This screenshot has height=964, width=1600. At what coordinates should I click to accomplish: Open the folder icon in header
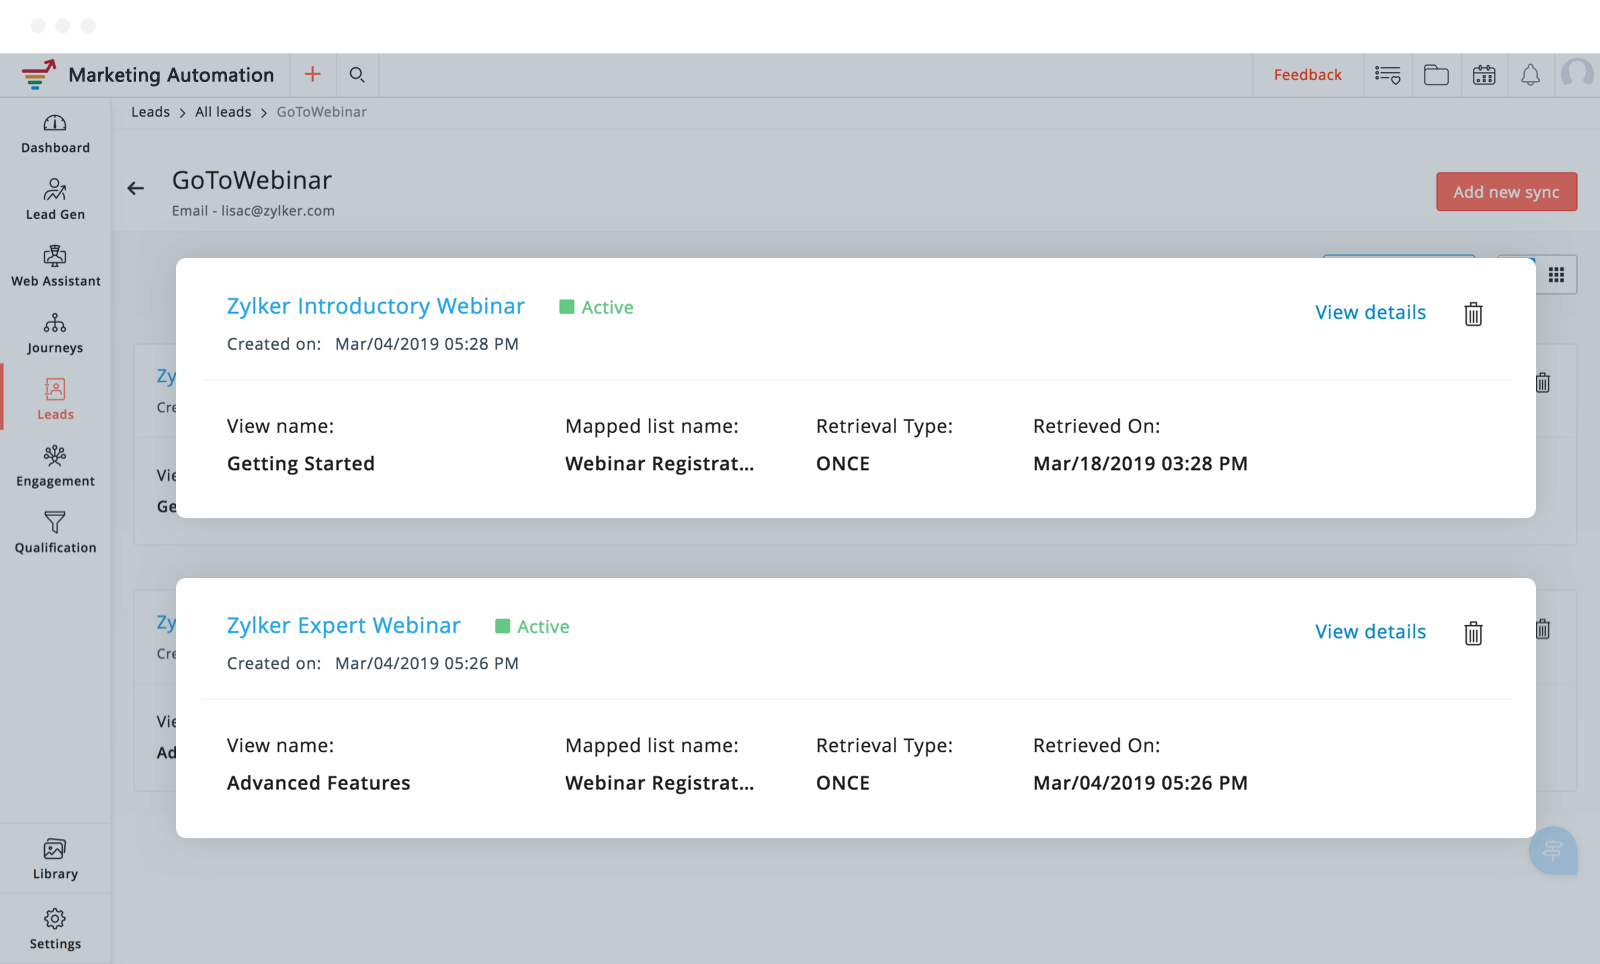pyautogui.click(x=1436, y=75)
